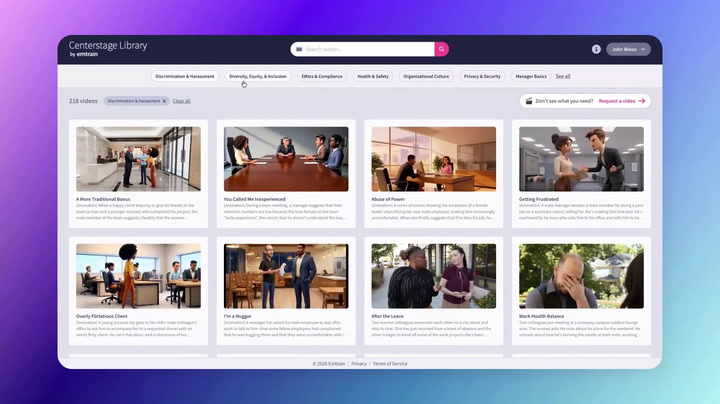Click the arrow next to Request a video

pyautogui.click(x=641, y=101)
